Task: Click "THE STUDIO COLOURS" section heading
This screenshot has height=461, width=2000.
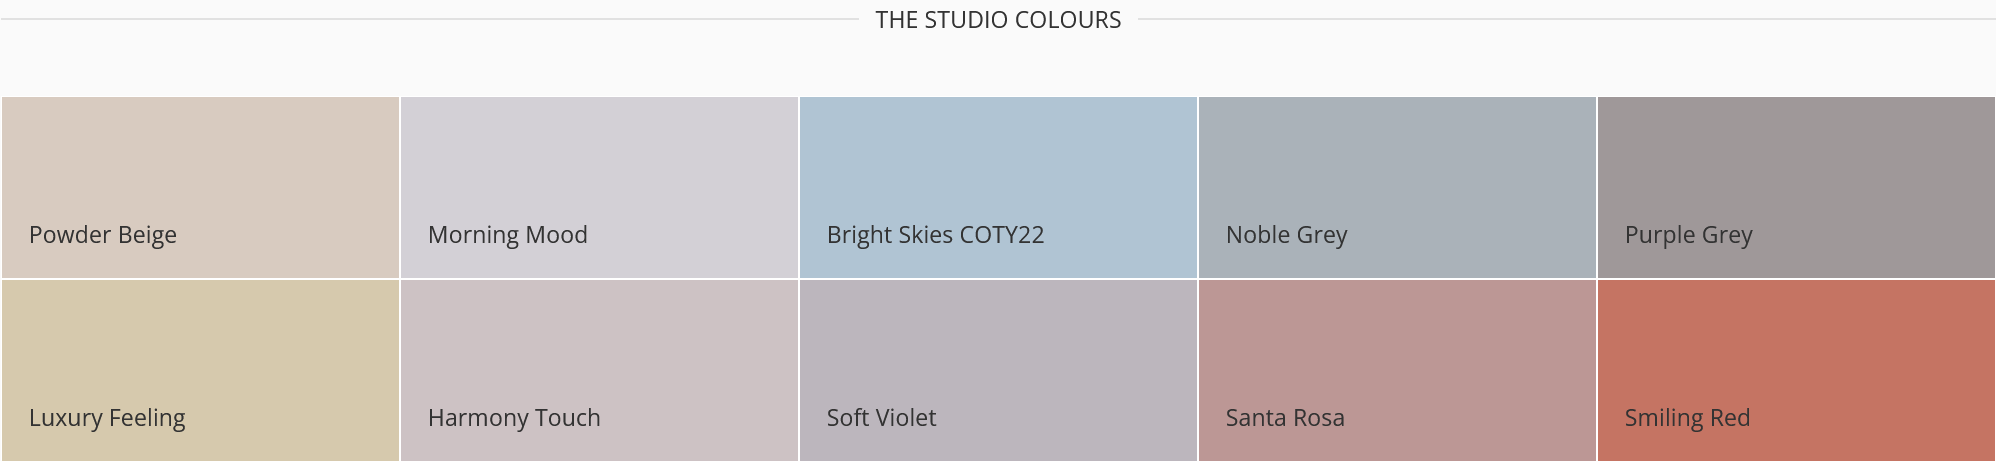Action: click(x=998, y=20)
